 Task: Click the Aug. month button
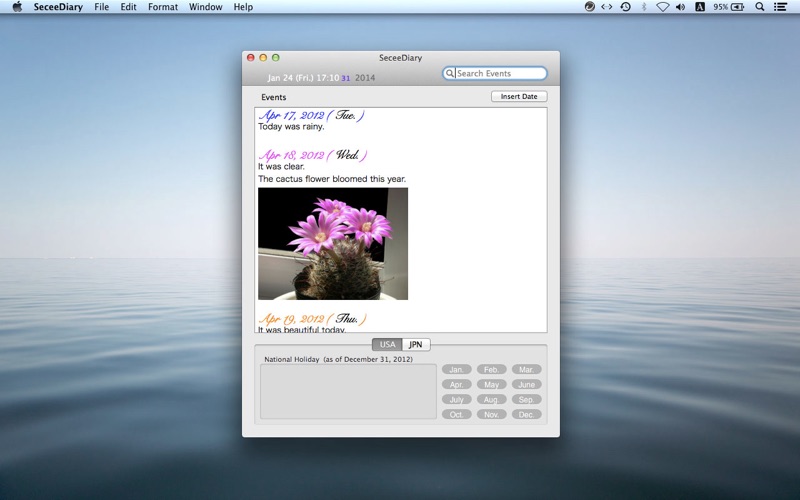tap(491, 399)
